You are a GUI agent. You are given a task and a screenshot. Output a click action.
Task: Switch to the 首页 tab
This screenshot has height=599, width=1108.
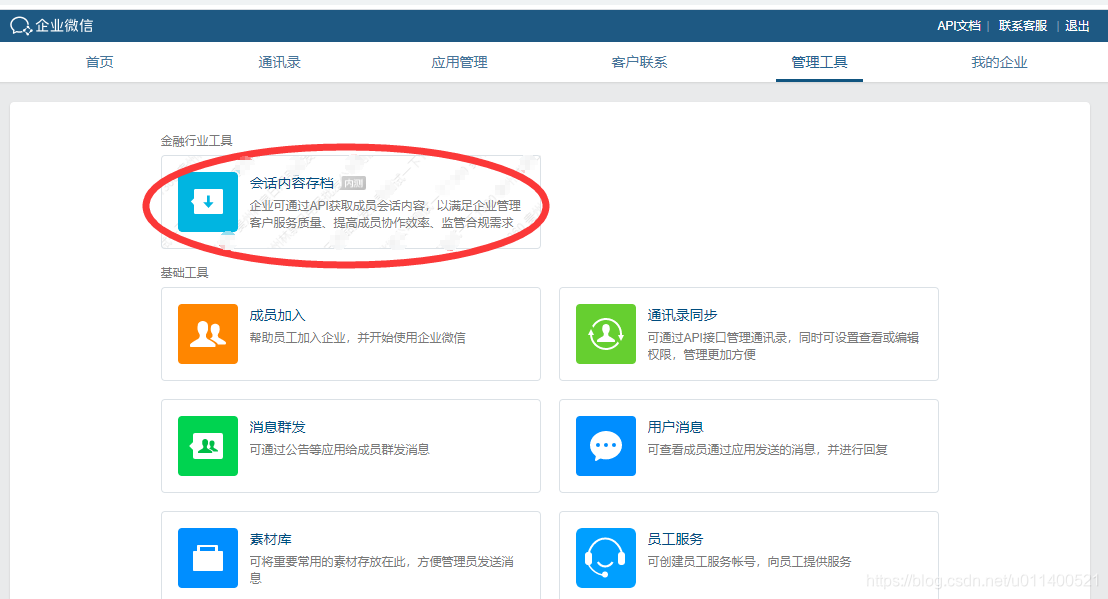100,62
